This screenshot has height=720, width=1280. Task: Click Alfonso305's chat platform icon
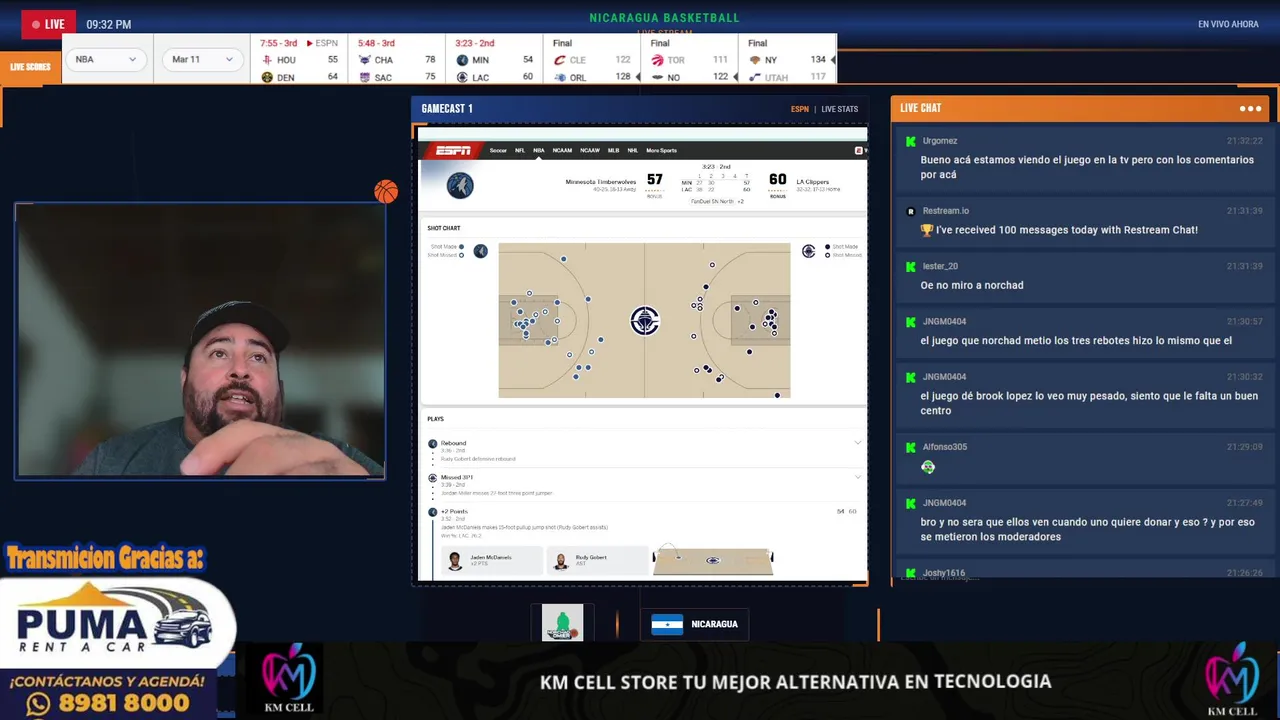[911, 447]
